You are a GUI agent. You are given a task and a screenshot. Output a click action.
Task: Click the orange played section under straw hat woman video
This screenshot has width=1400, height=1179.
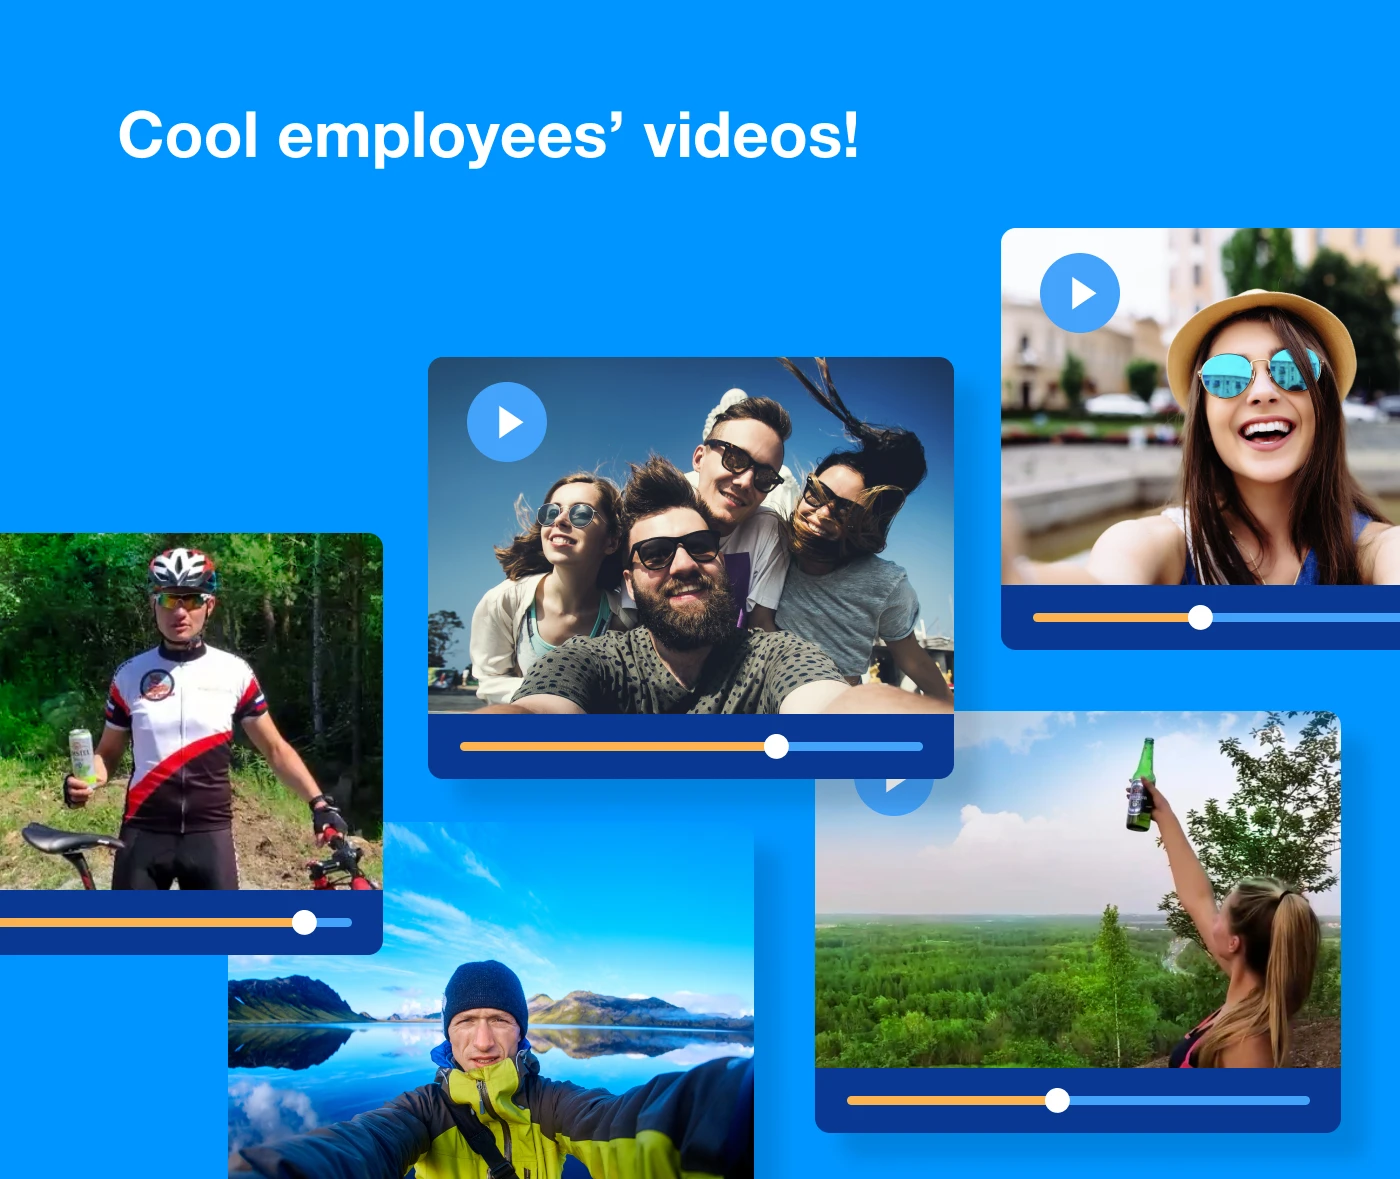pyautogui.click(x=1110, y=618)
